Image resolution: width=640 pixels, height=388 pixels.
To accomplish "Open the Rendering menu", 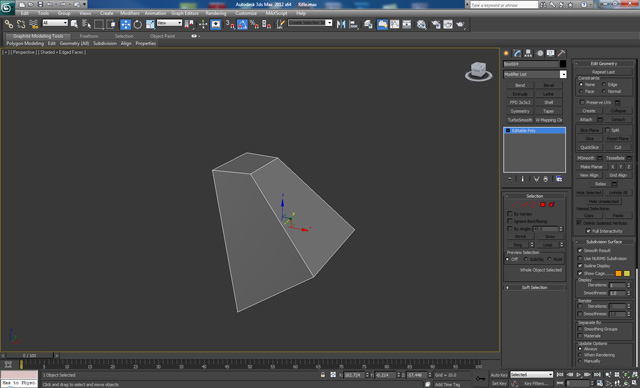I will coord(216,13).
